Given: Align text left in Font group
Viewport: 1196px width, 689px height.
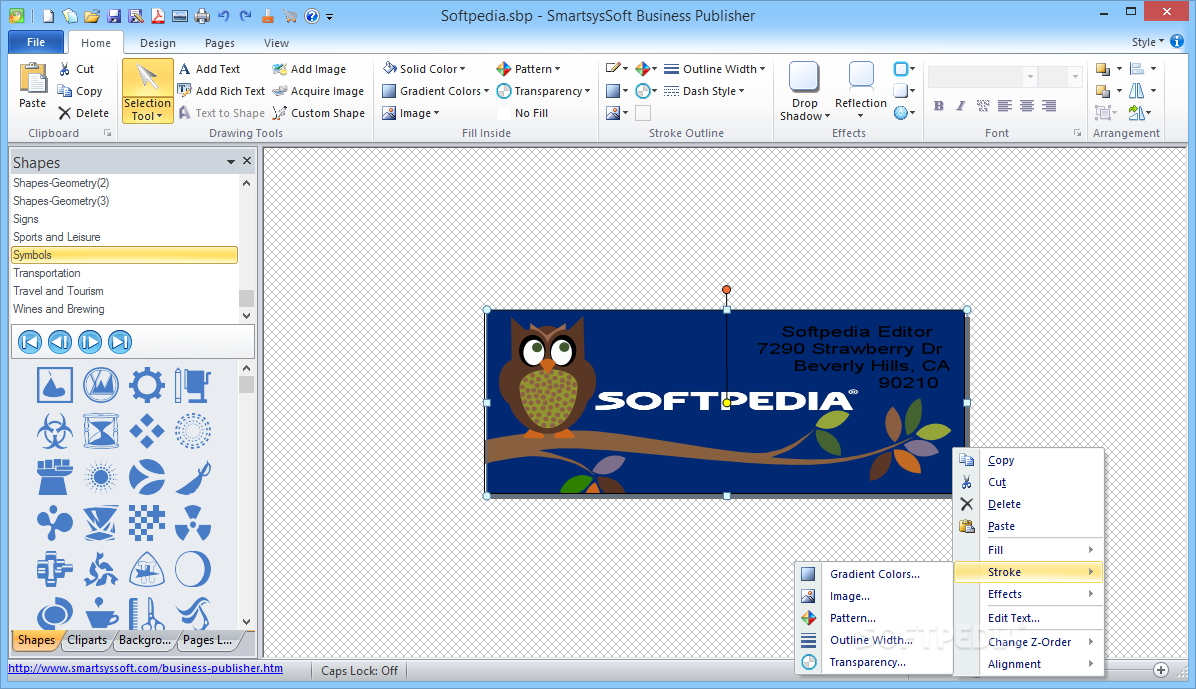Looking at the screenshot, I should coord(1005,106).
